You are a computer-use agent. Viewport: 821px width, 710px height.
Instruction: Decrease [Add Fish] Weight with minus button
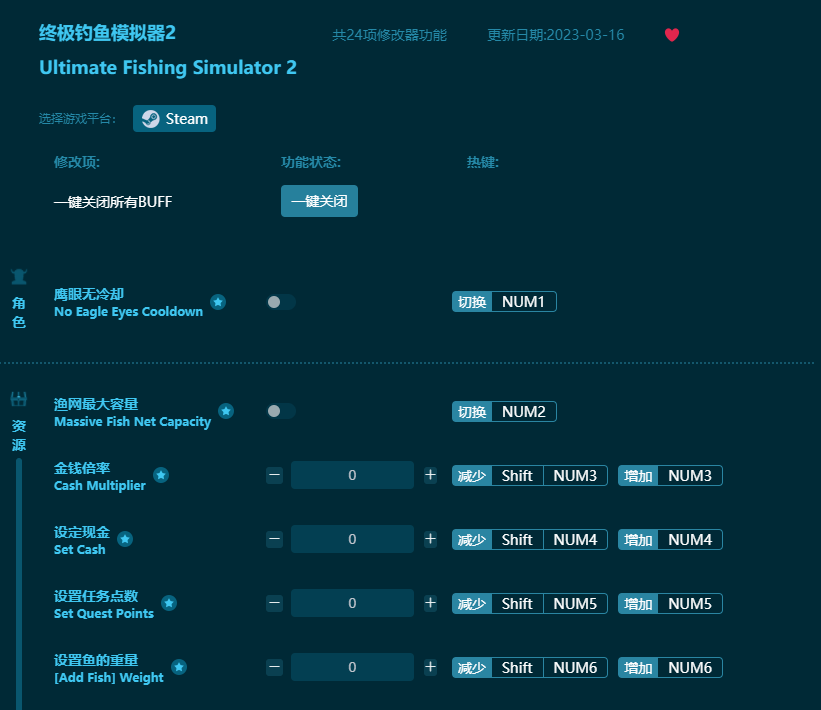[274, 667]
